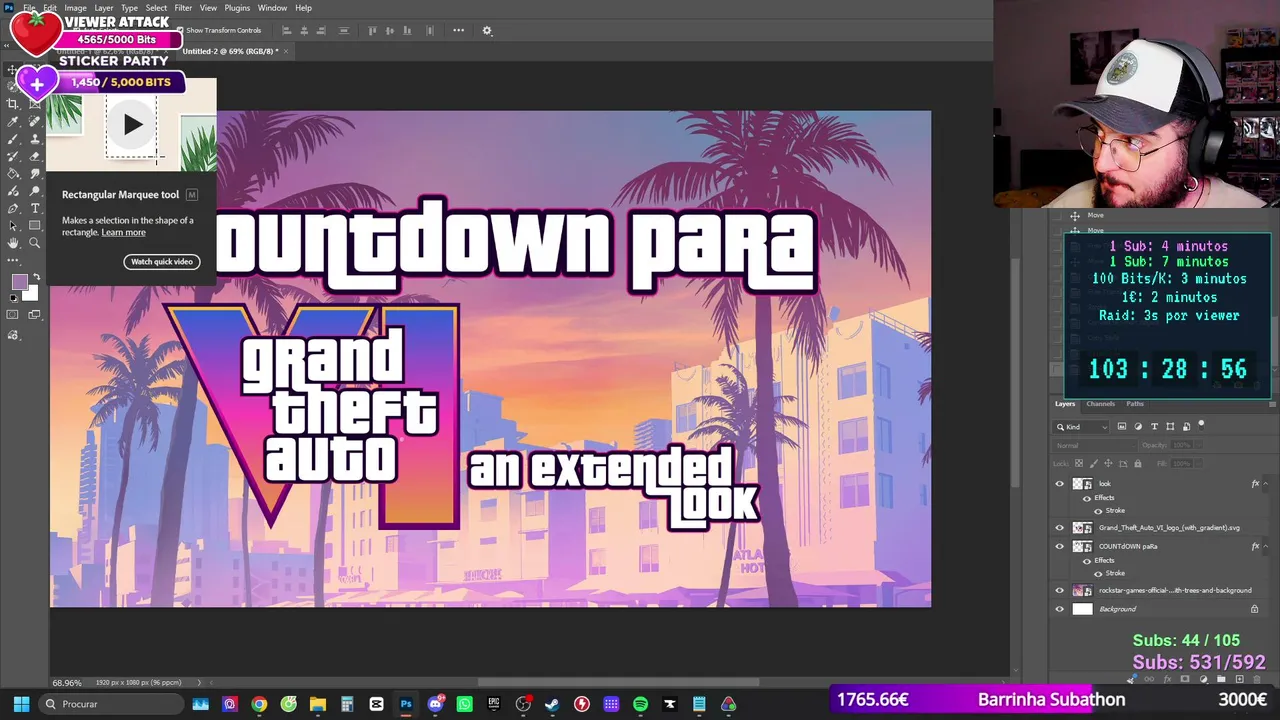Switch to the Channels tab
This screenshot has width=1280, height=720.
pyautogui.click(x=1100, y=404)
